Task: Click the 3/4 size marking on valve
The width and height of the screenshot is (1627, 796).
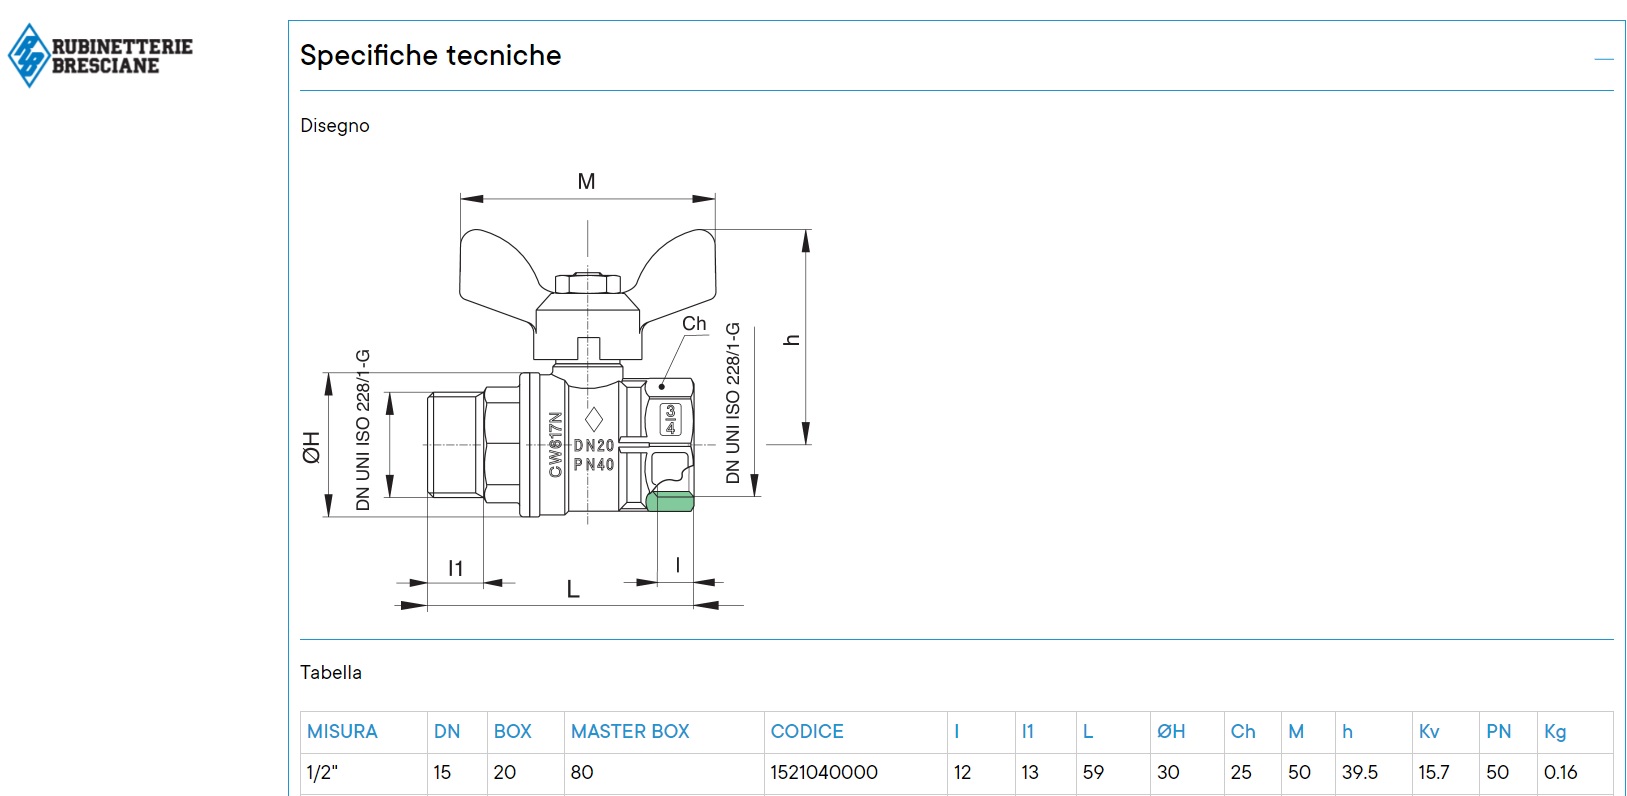Action: (670, 419)
